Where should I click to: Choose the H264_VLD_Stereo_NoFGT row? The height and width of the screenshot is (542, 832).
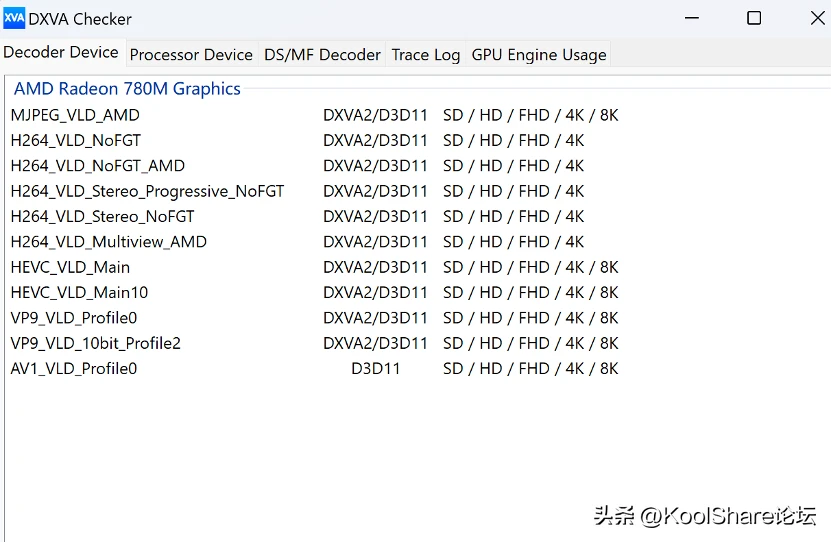(x=103, y=216)
